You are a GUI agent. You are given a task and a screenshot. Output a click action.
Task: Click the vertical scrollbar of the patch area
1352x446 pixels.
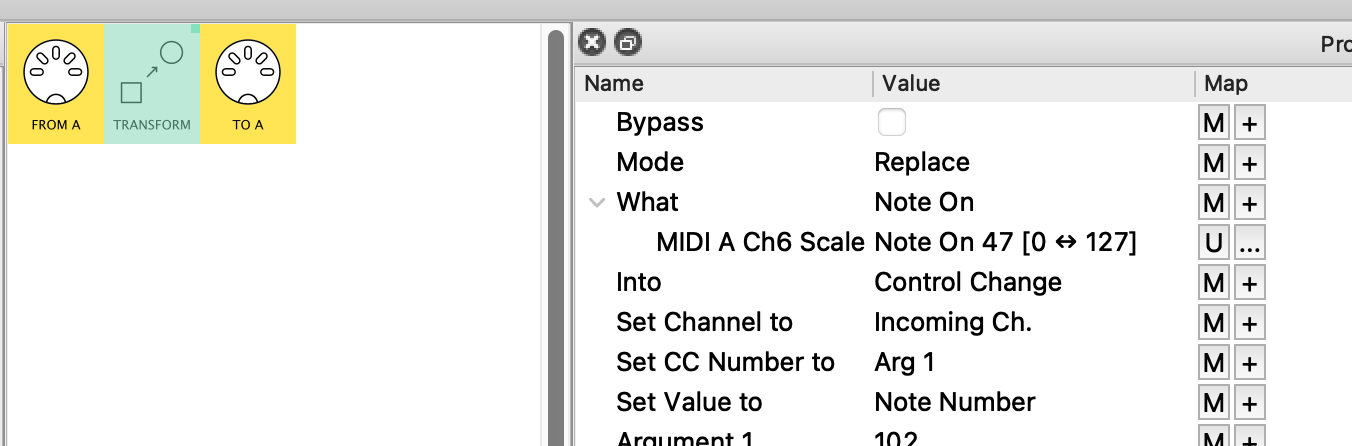coord(558,230)
